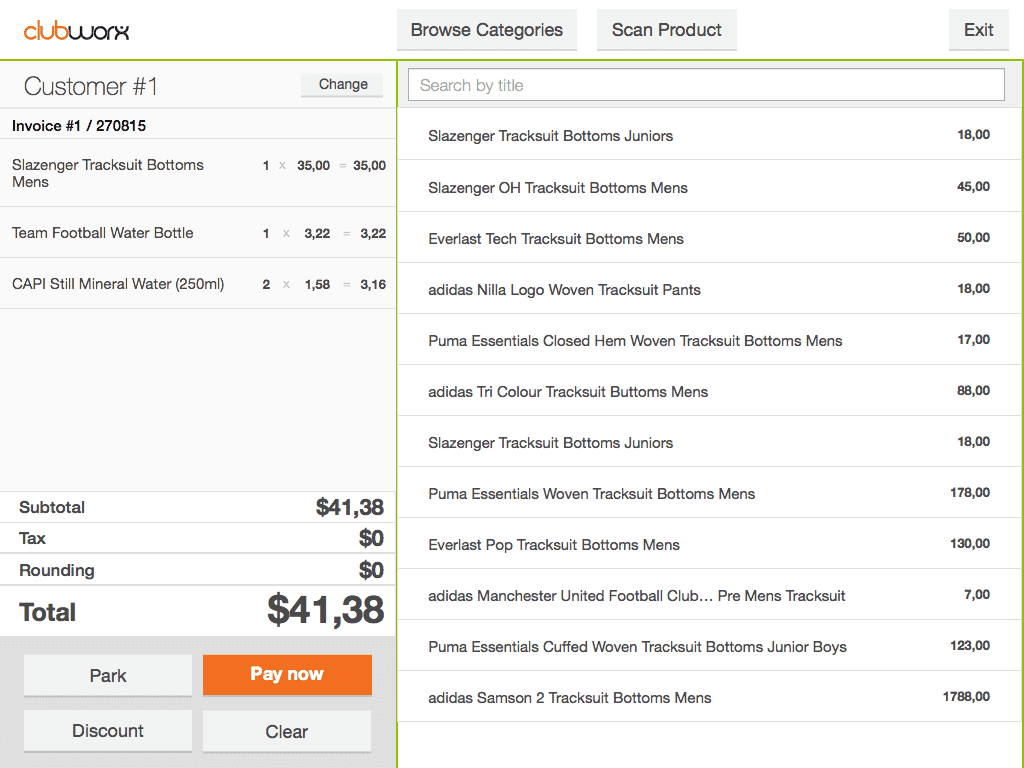Add Slazenger OH Tracksuit Bottoms Mens

(709, 187)
